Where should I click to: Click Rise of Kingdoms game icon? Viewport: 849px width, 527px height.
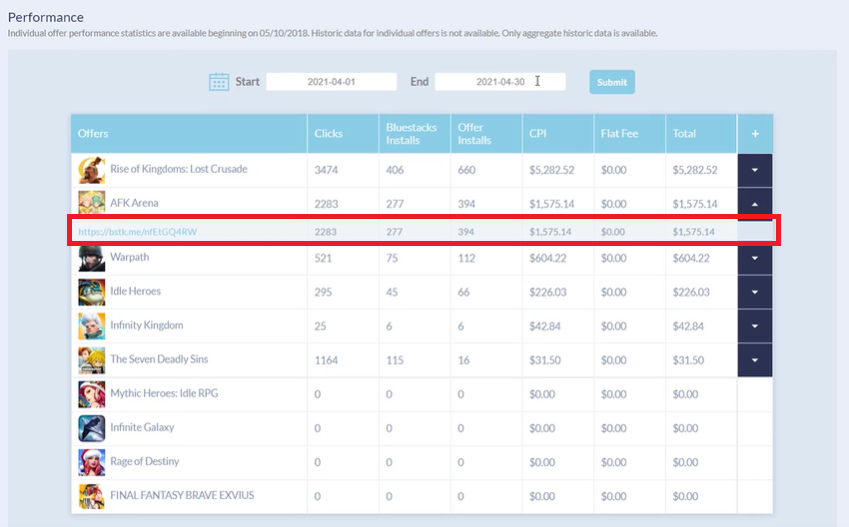pos(92,170)
